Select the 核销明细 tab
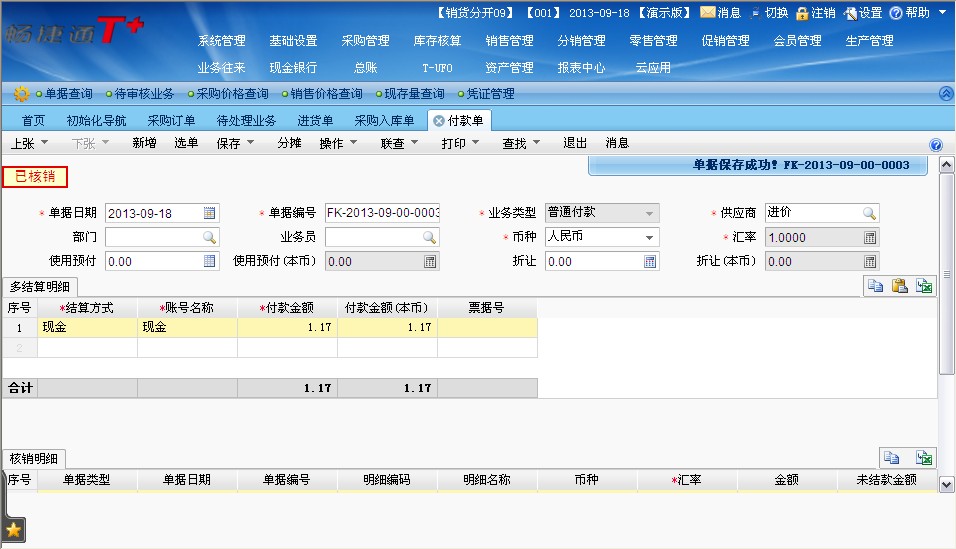This screenshot has width=956, height=549. coord(34,459)
